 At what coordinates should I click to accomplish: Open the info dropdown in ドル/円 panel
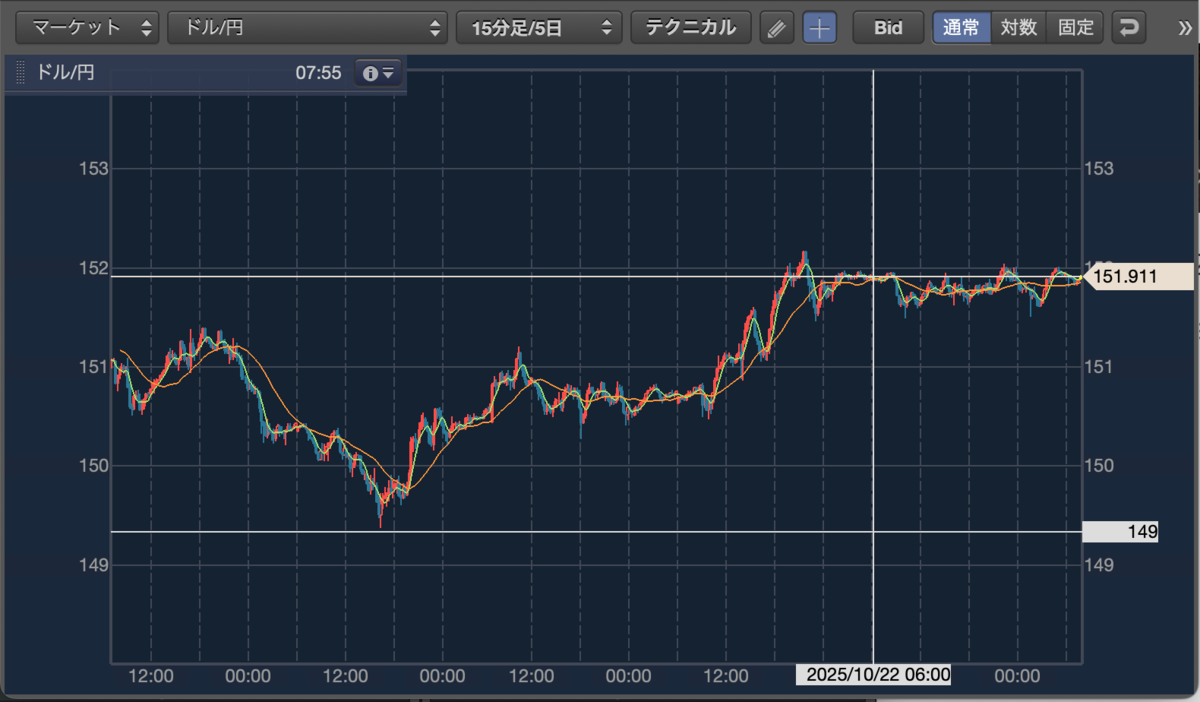point(379,73)
